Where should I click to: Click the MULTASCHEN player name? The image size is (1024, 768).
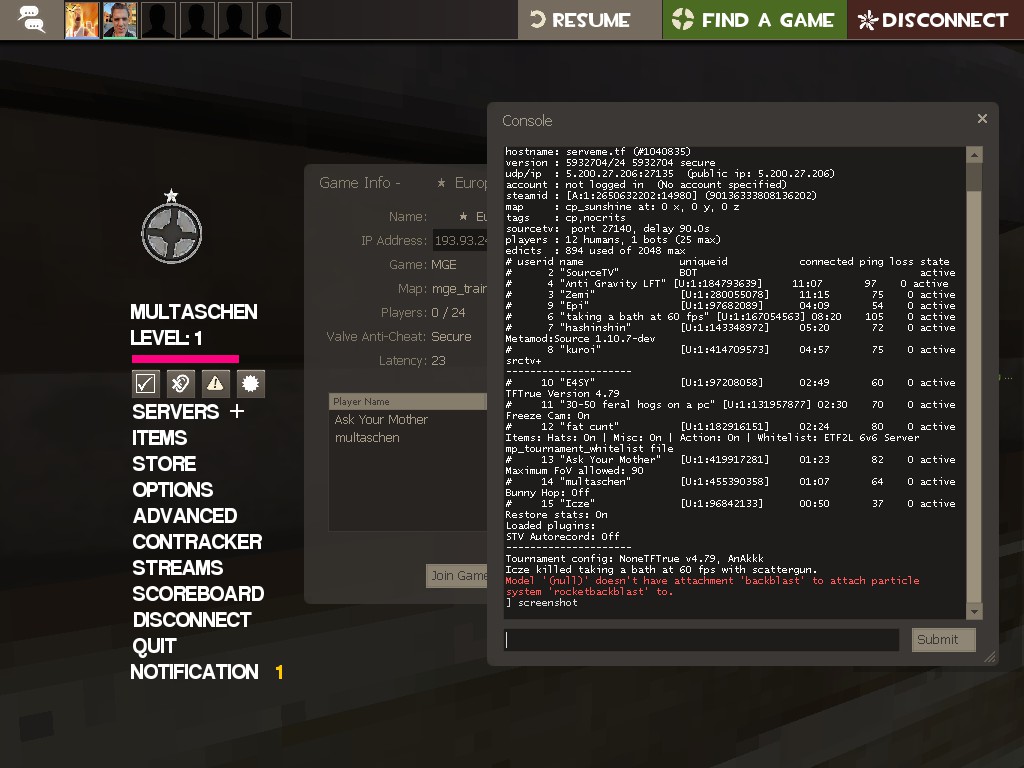(x=194, y=312)
